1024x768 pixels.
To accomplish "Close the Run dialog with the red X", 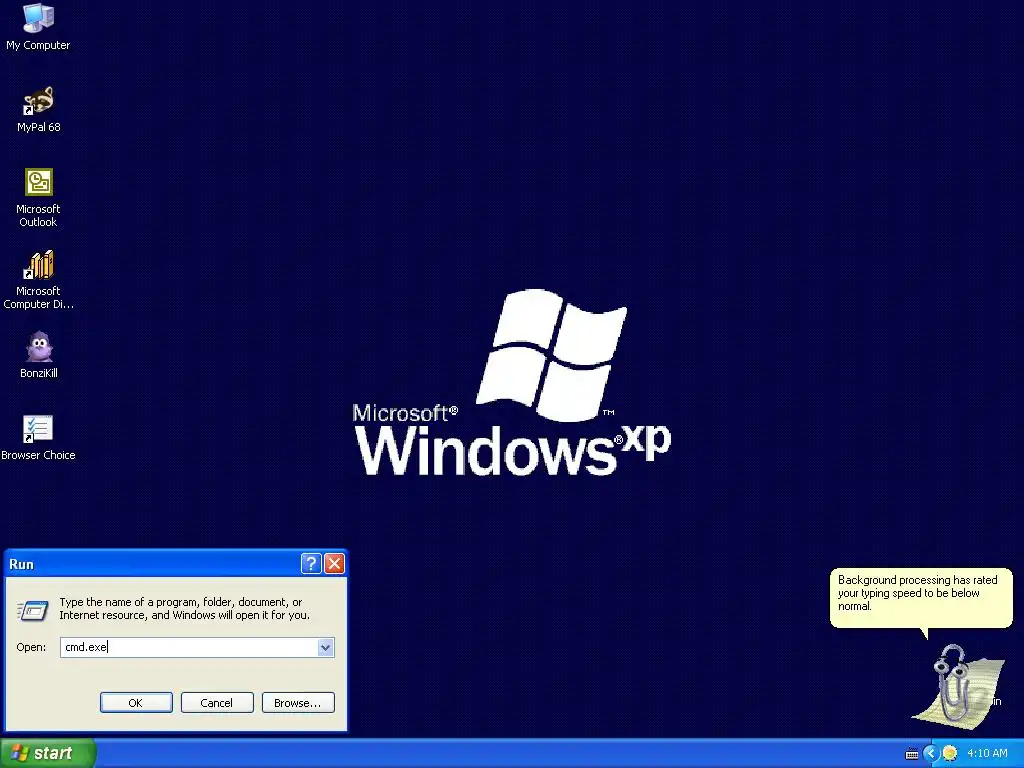I will click(334, 564).
